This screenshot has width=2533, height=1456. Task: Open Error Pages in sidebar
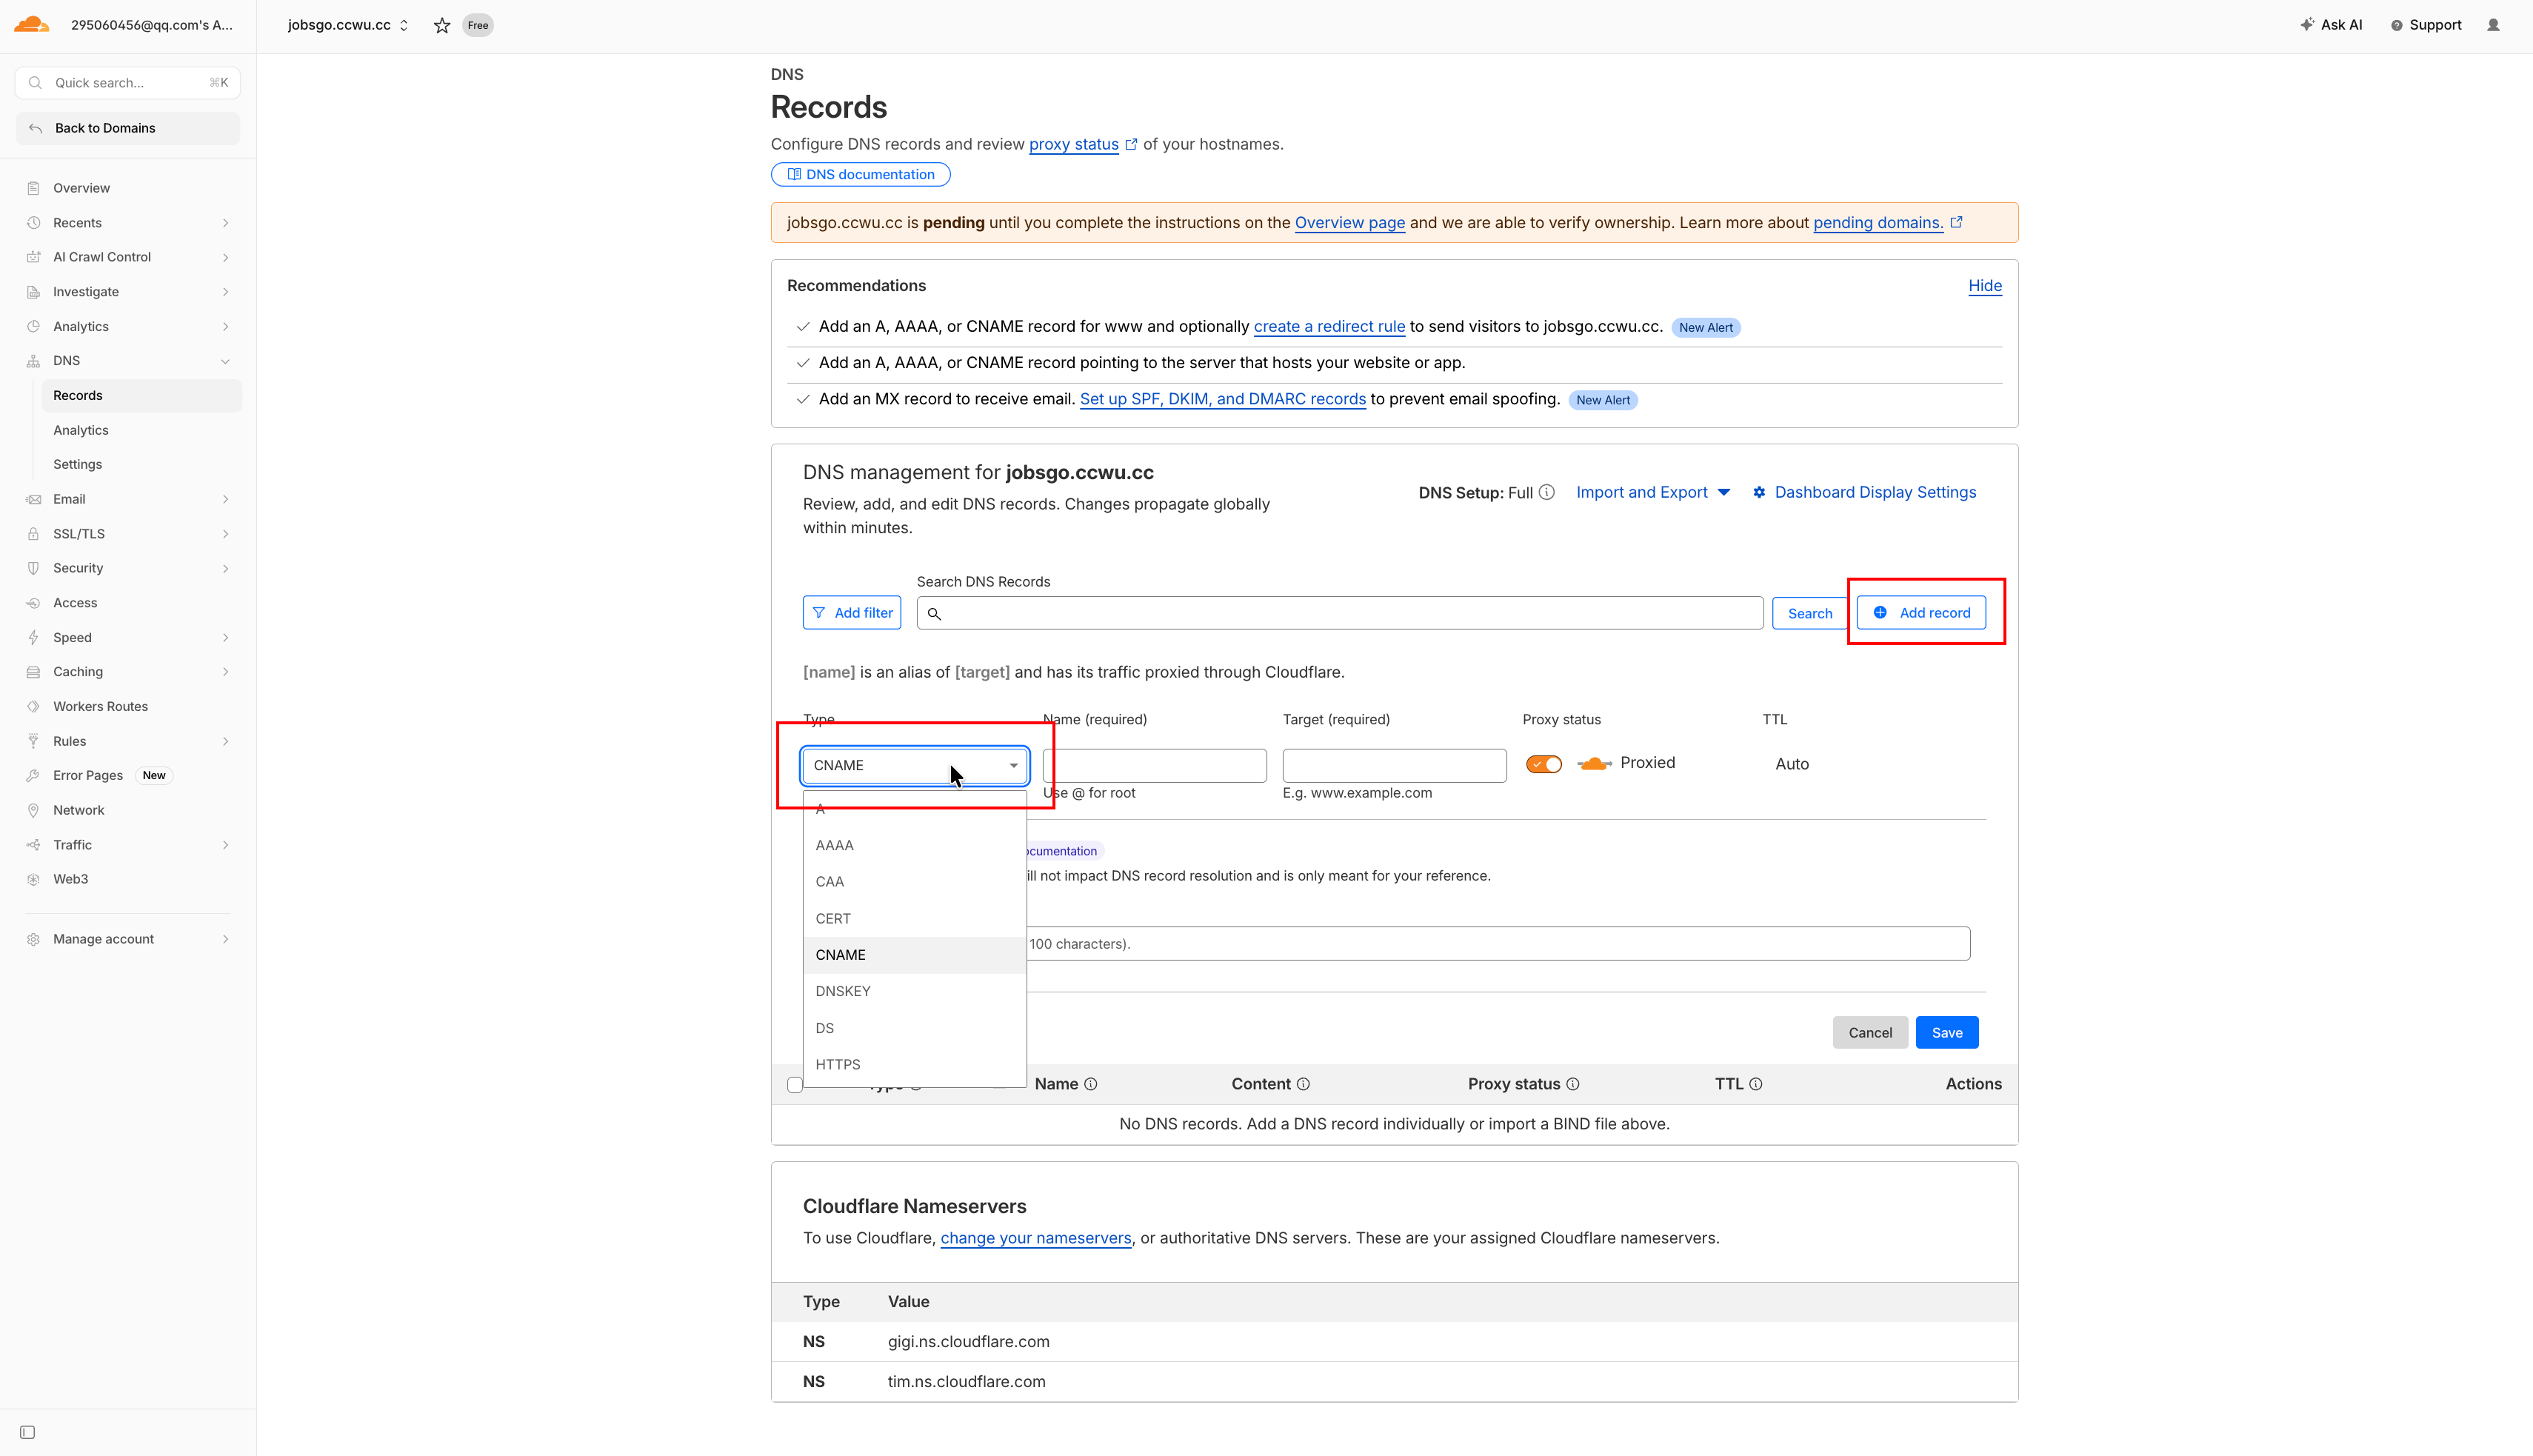128,775
